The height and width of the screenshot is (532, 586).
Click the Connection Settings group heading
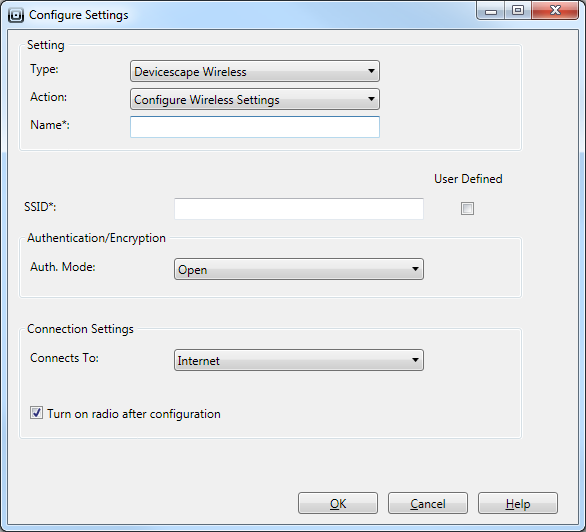[x=80, y=329]
